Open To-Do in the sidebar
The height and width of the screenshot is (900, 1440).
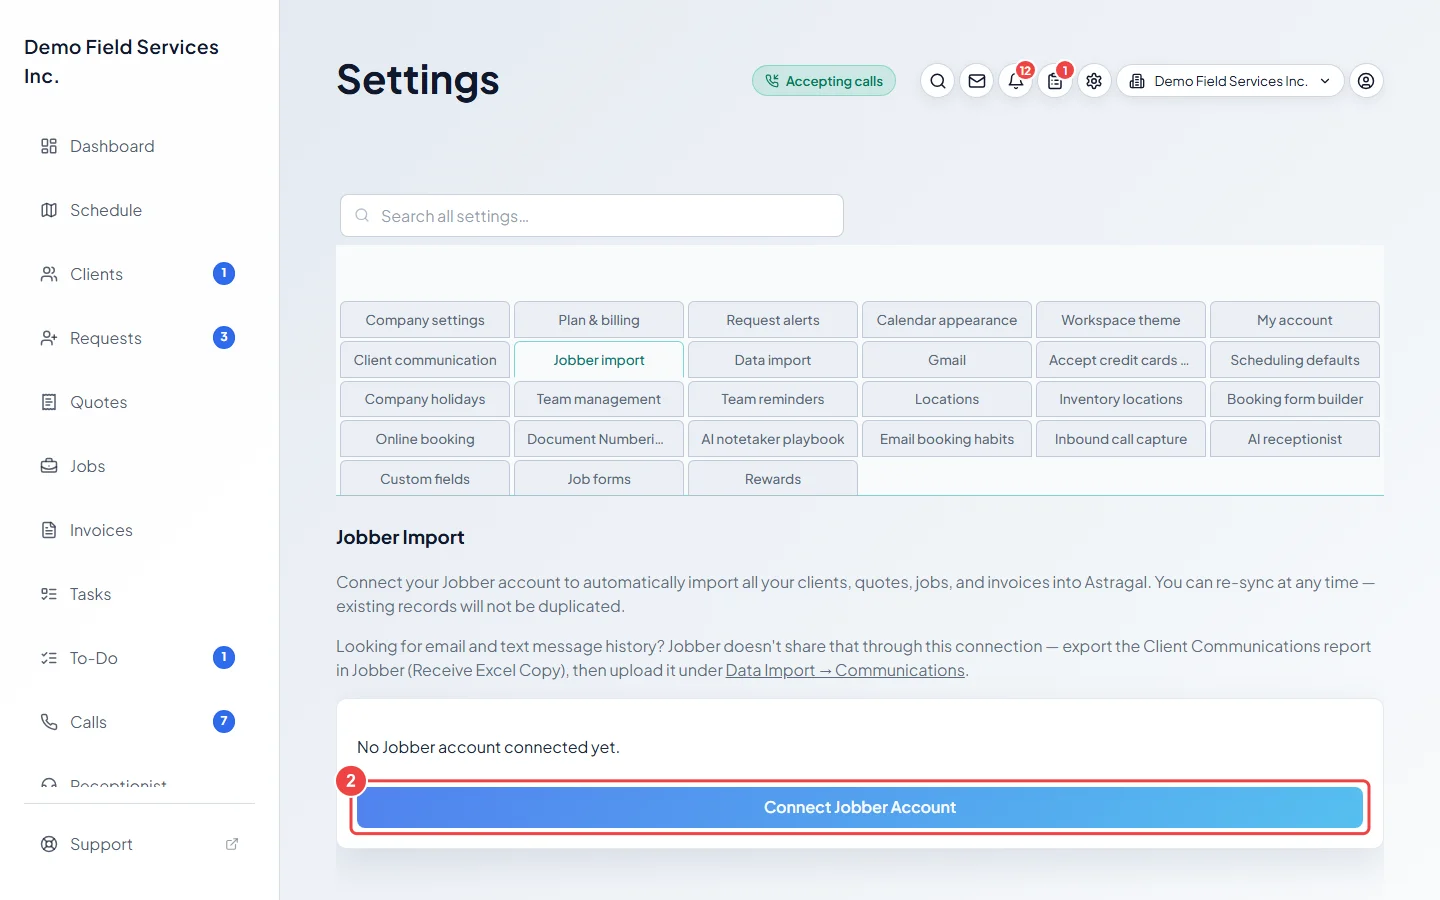click(140, 658)
